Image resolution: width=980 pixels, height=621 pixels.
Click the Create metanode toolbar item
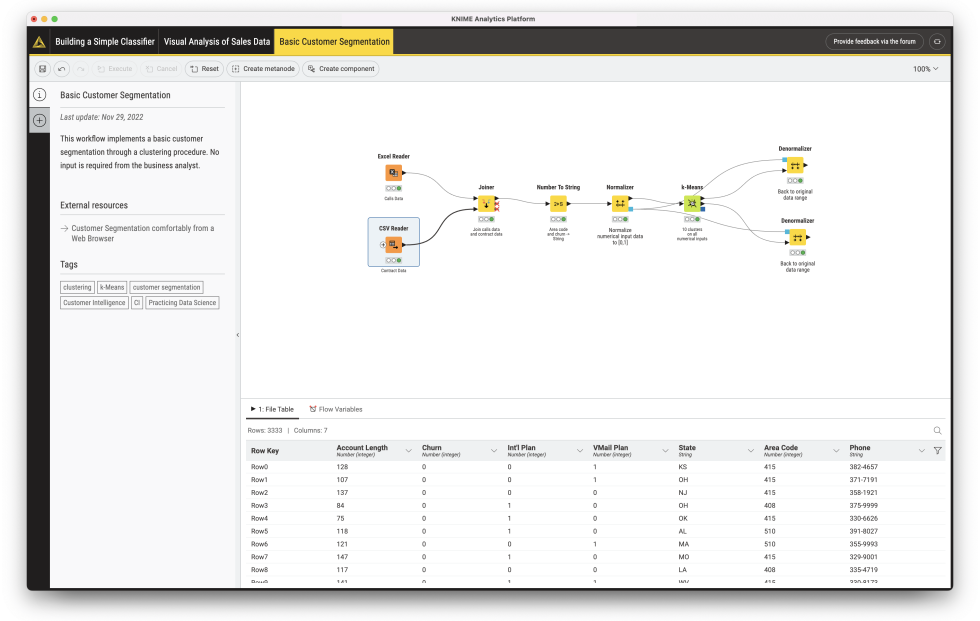pyautogui.click(x=263, y=69)
